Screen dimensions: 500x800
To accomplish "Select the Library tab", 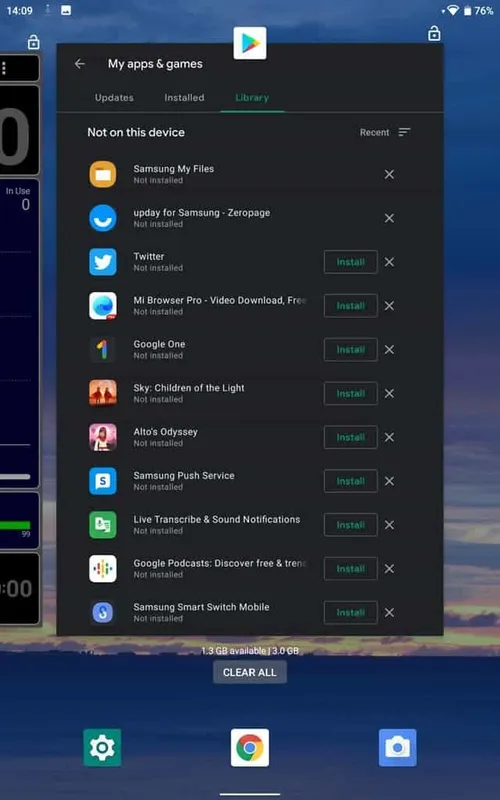I will [252, 97].
